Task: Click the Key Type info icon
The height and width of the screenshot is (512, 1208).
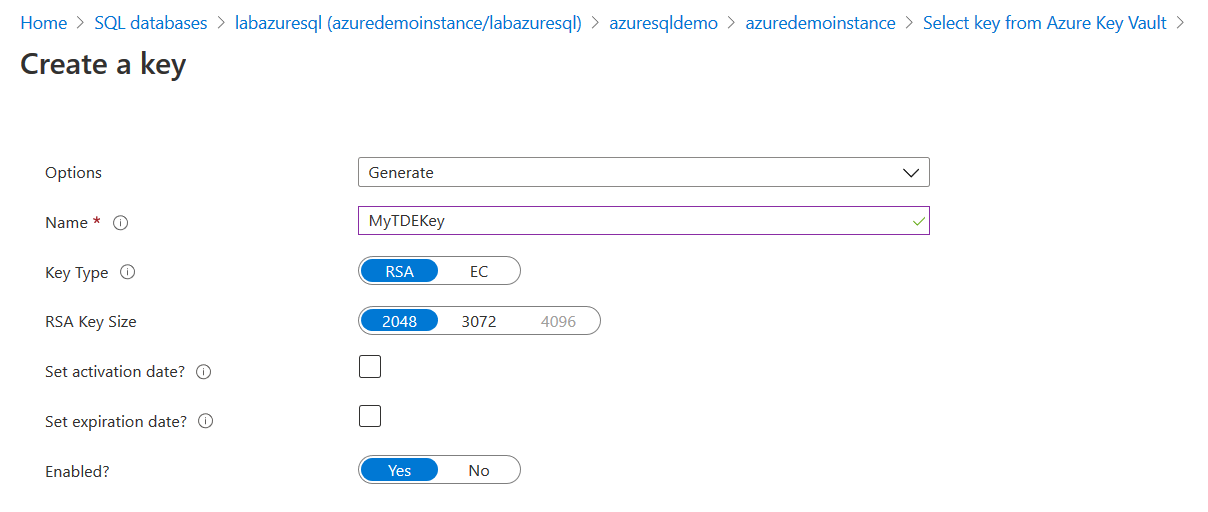Action: (x=128, y=272)
